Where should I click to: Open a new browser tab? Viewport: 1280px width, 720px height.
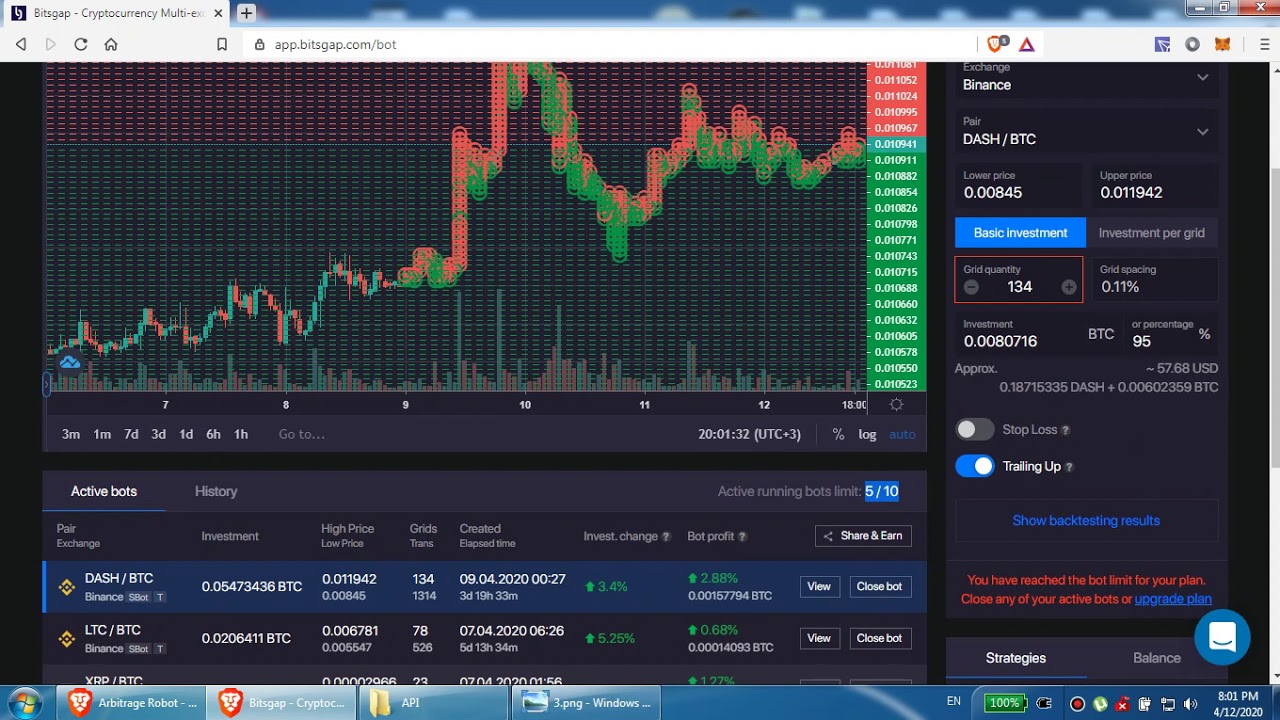(x=246, y=13)
